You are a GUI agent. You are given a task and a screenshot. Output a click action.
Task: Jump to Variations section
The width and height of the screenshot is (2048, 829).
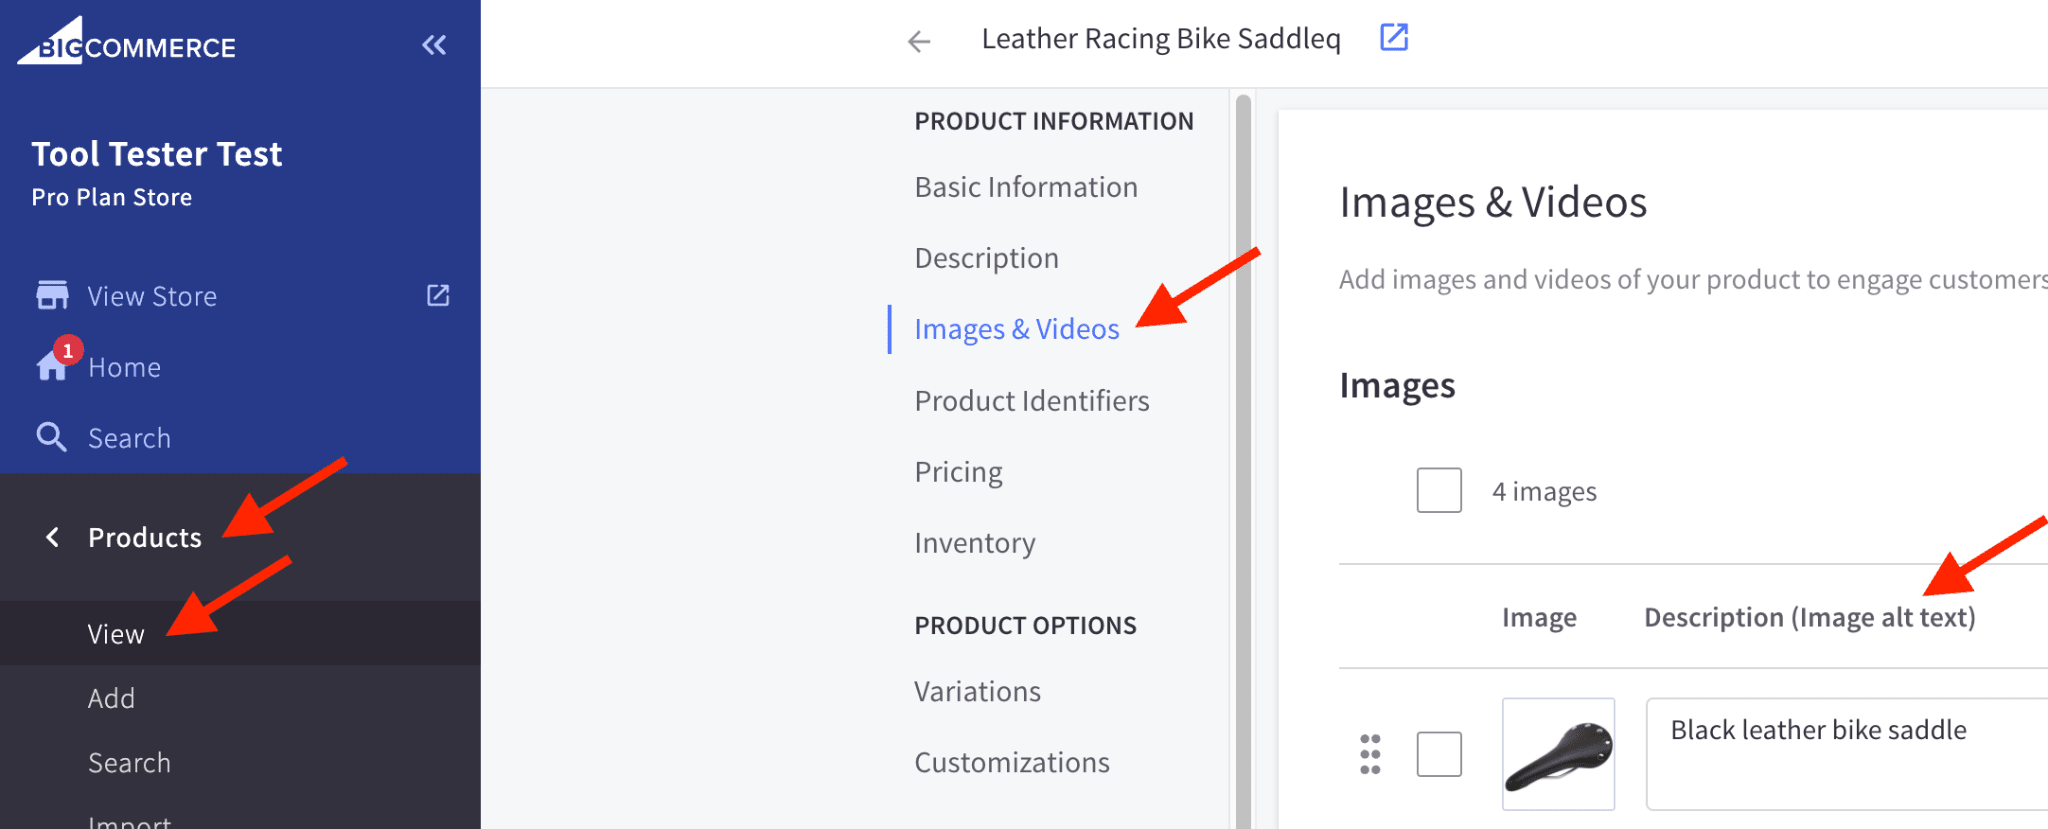click(977, 691)
